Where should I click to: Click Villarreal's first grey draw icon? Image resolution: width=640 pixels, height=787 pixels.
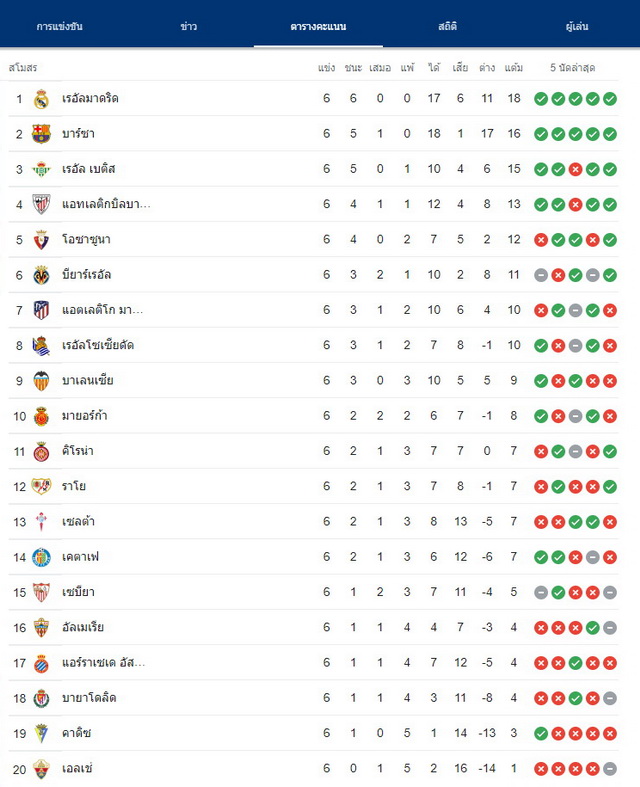pyautogui.click(x=541, y=275)
